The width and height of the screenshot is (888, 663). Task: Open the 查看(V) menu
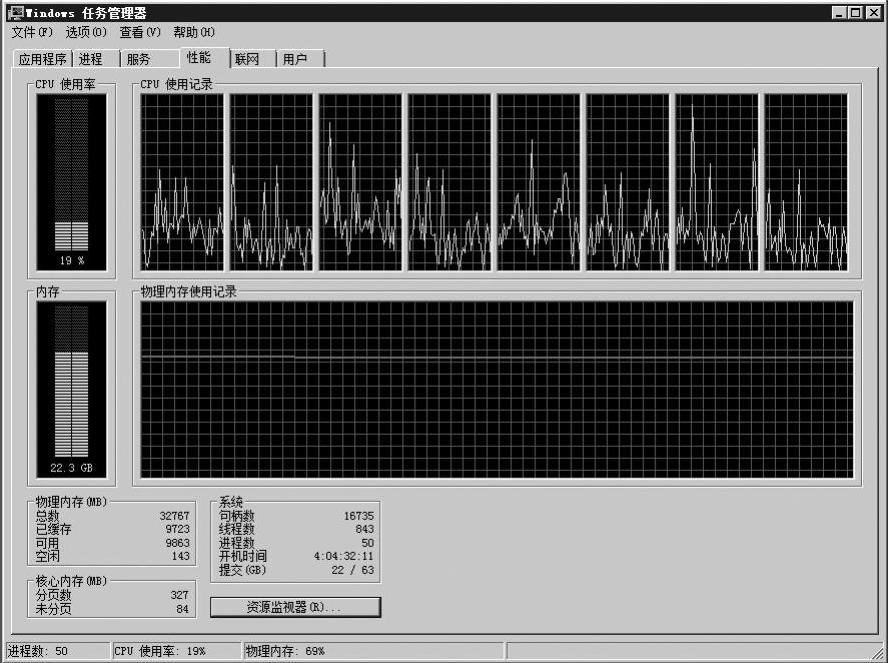pyautogui.click(x=140, y=32)
